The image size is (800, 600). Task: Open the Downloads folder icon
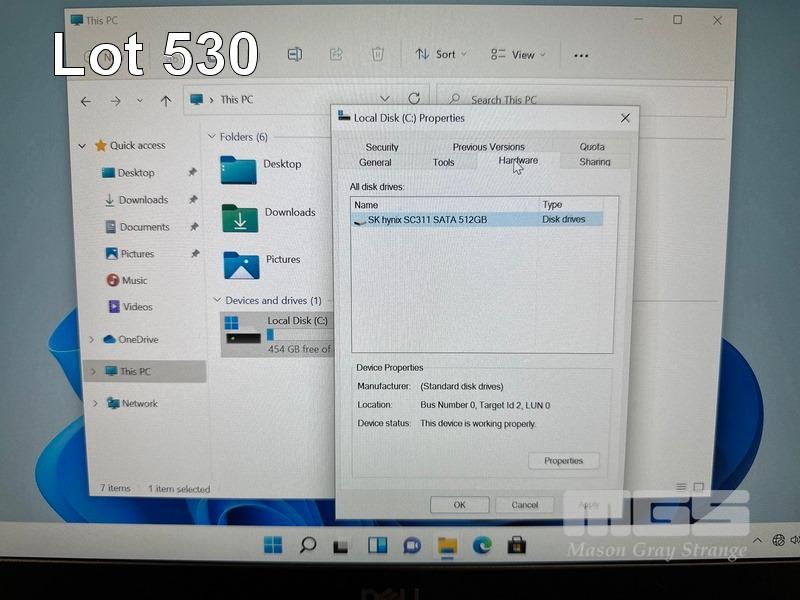tap(241, 217)
